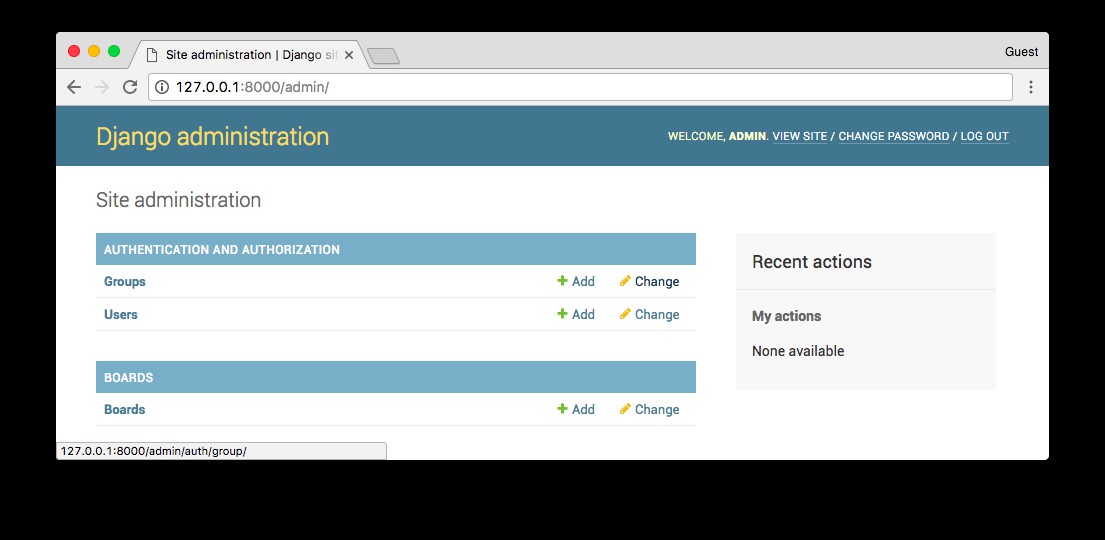Close the Site administration tab
The height and width of the screenshot is (540, 1105).
point(348,55)
